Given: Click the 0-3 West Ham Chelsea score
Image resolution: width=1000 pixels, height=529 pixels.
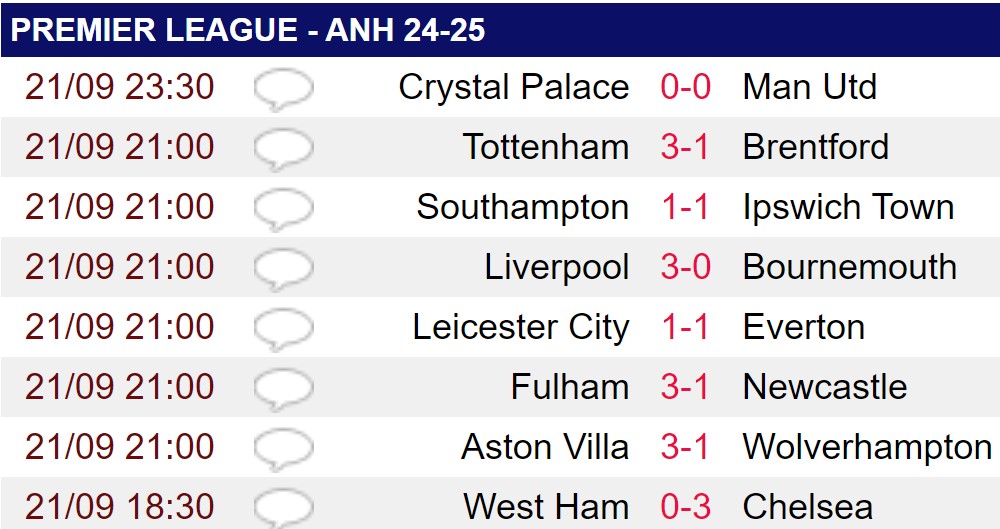Looking at the screenshot, I should [686, 507].
